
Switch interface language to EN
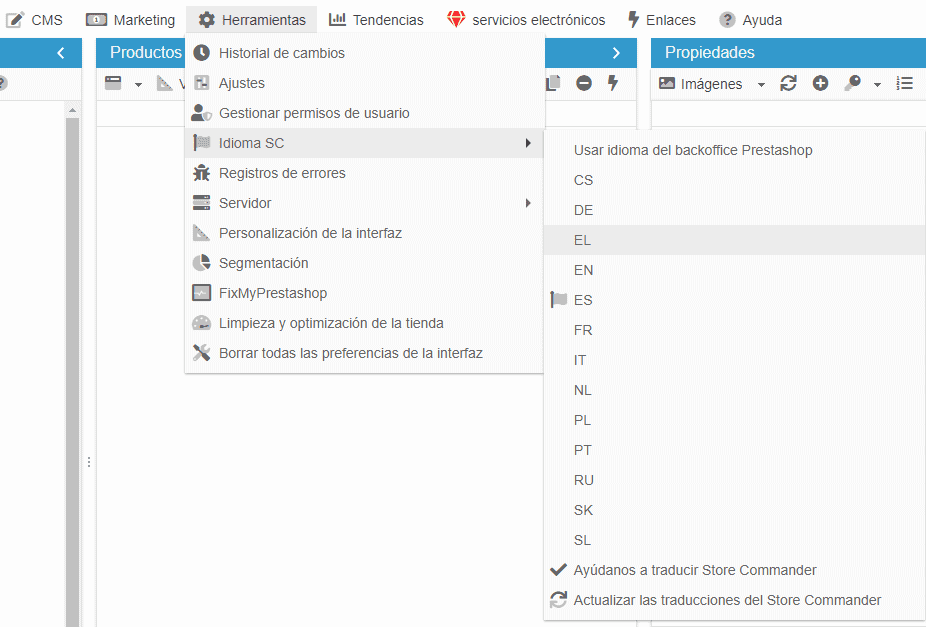[x=583, y=270]
